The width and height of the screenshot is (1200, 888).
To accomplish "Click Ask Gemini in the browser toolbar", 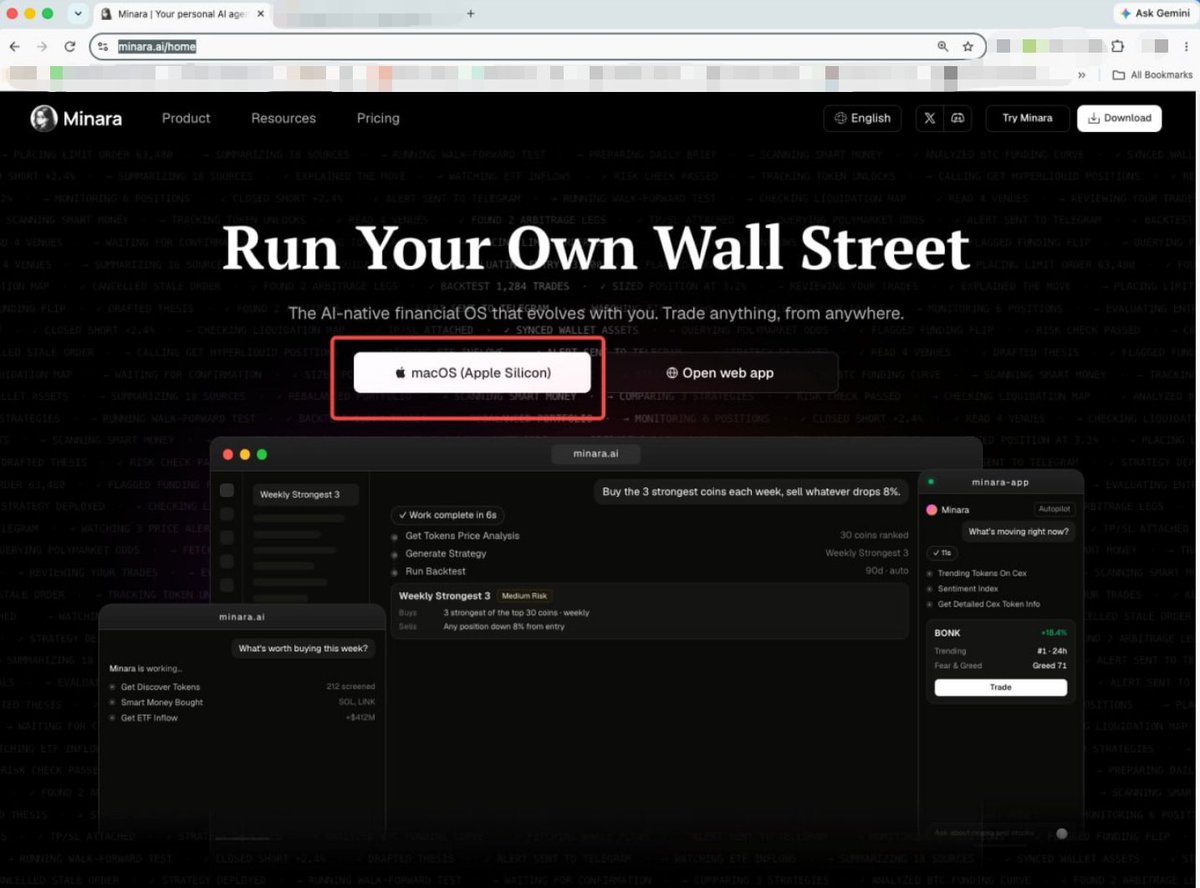I will pyautogui.click(x=1154, y=13).
